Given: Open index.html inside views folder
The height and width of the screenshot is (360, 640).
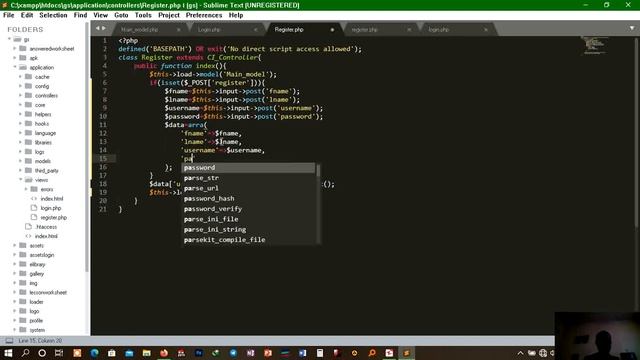Looking at the screenshot, I should tap(51, 199).
